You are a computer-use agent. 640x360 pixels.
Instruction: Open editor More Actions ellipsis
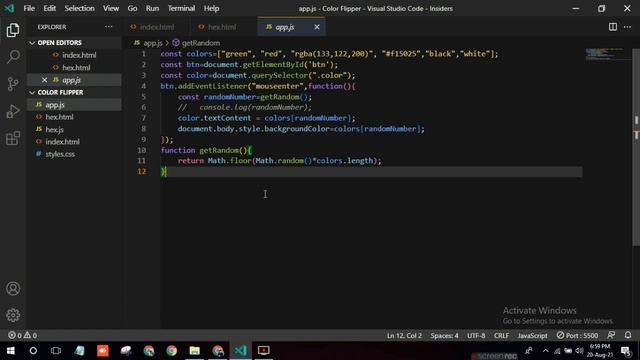click(627, 27)
